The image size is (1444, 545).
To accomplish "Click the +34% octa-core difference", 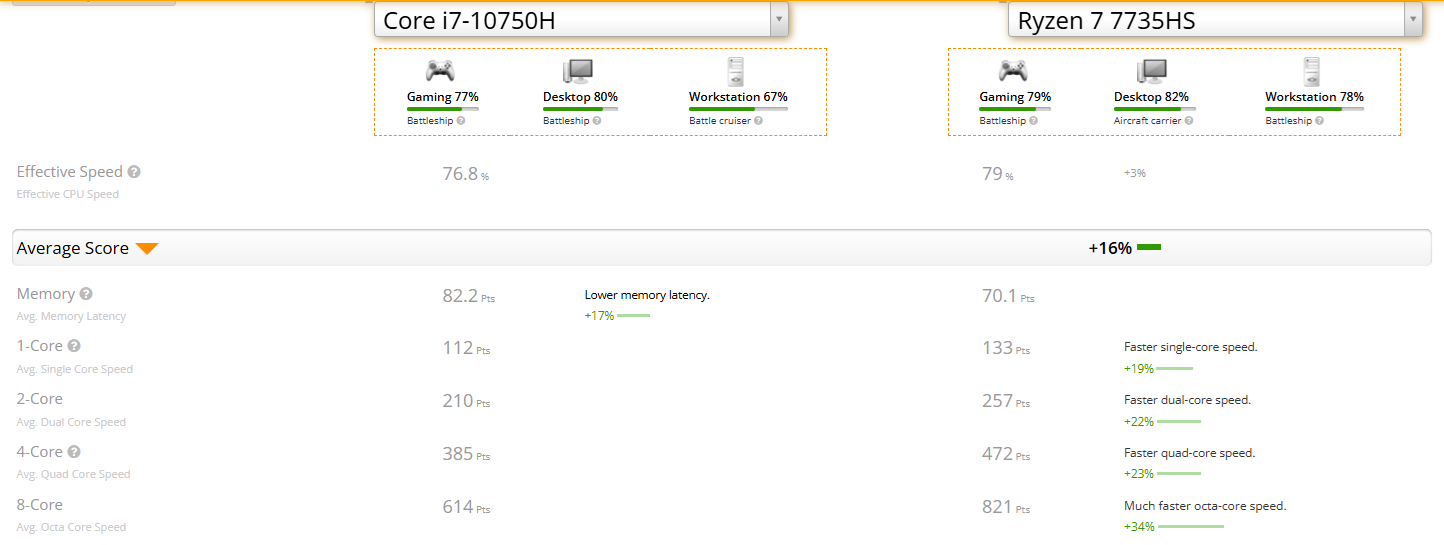I will 1139,526.
